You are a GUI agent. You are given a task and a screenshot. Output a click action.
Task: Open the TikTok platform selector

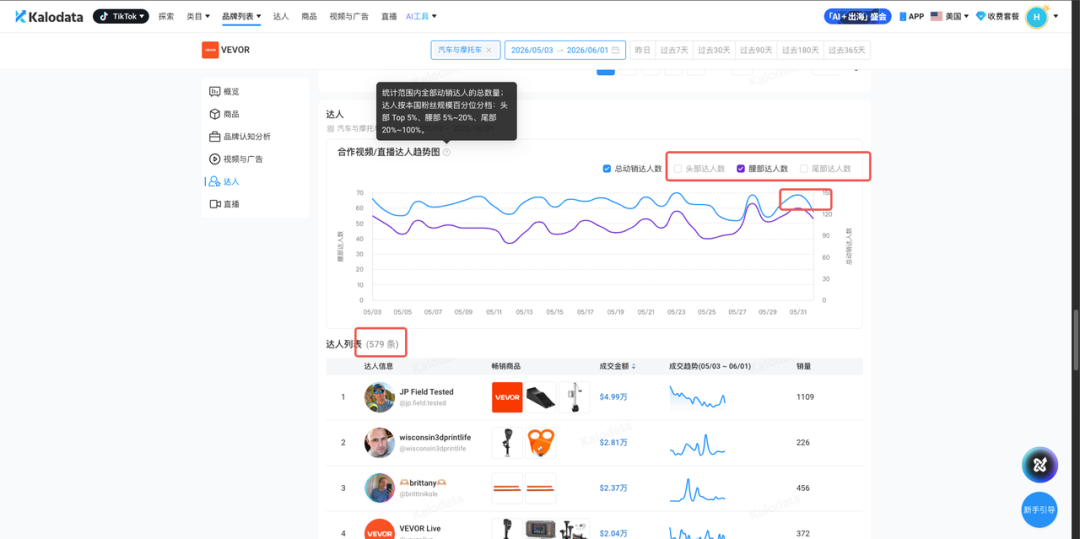click(121, 16)
